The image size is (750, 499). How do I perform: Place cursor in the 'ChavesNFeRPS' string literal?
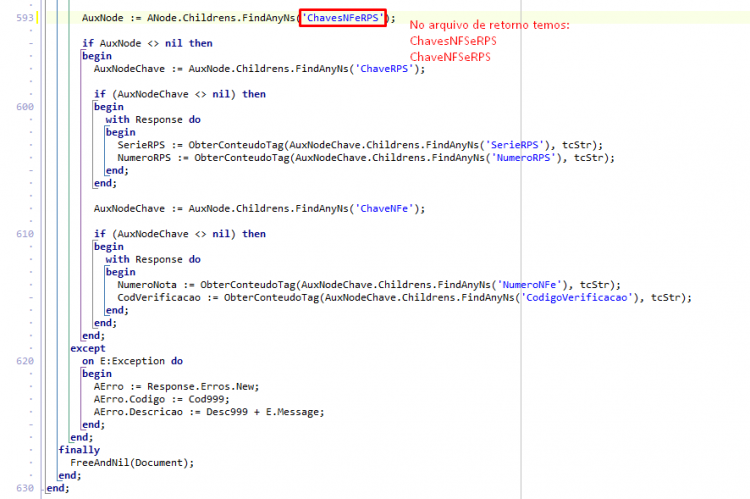point(342,18)
